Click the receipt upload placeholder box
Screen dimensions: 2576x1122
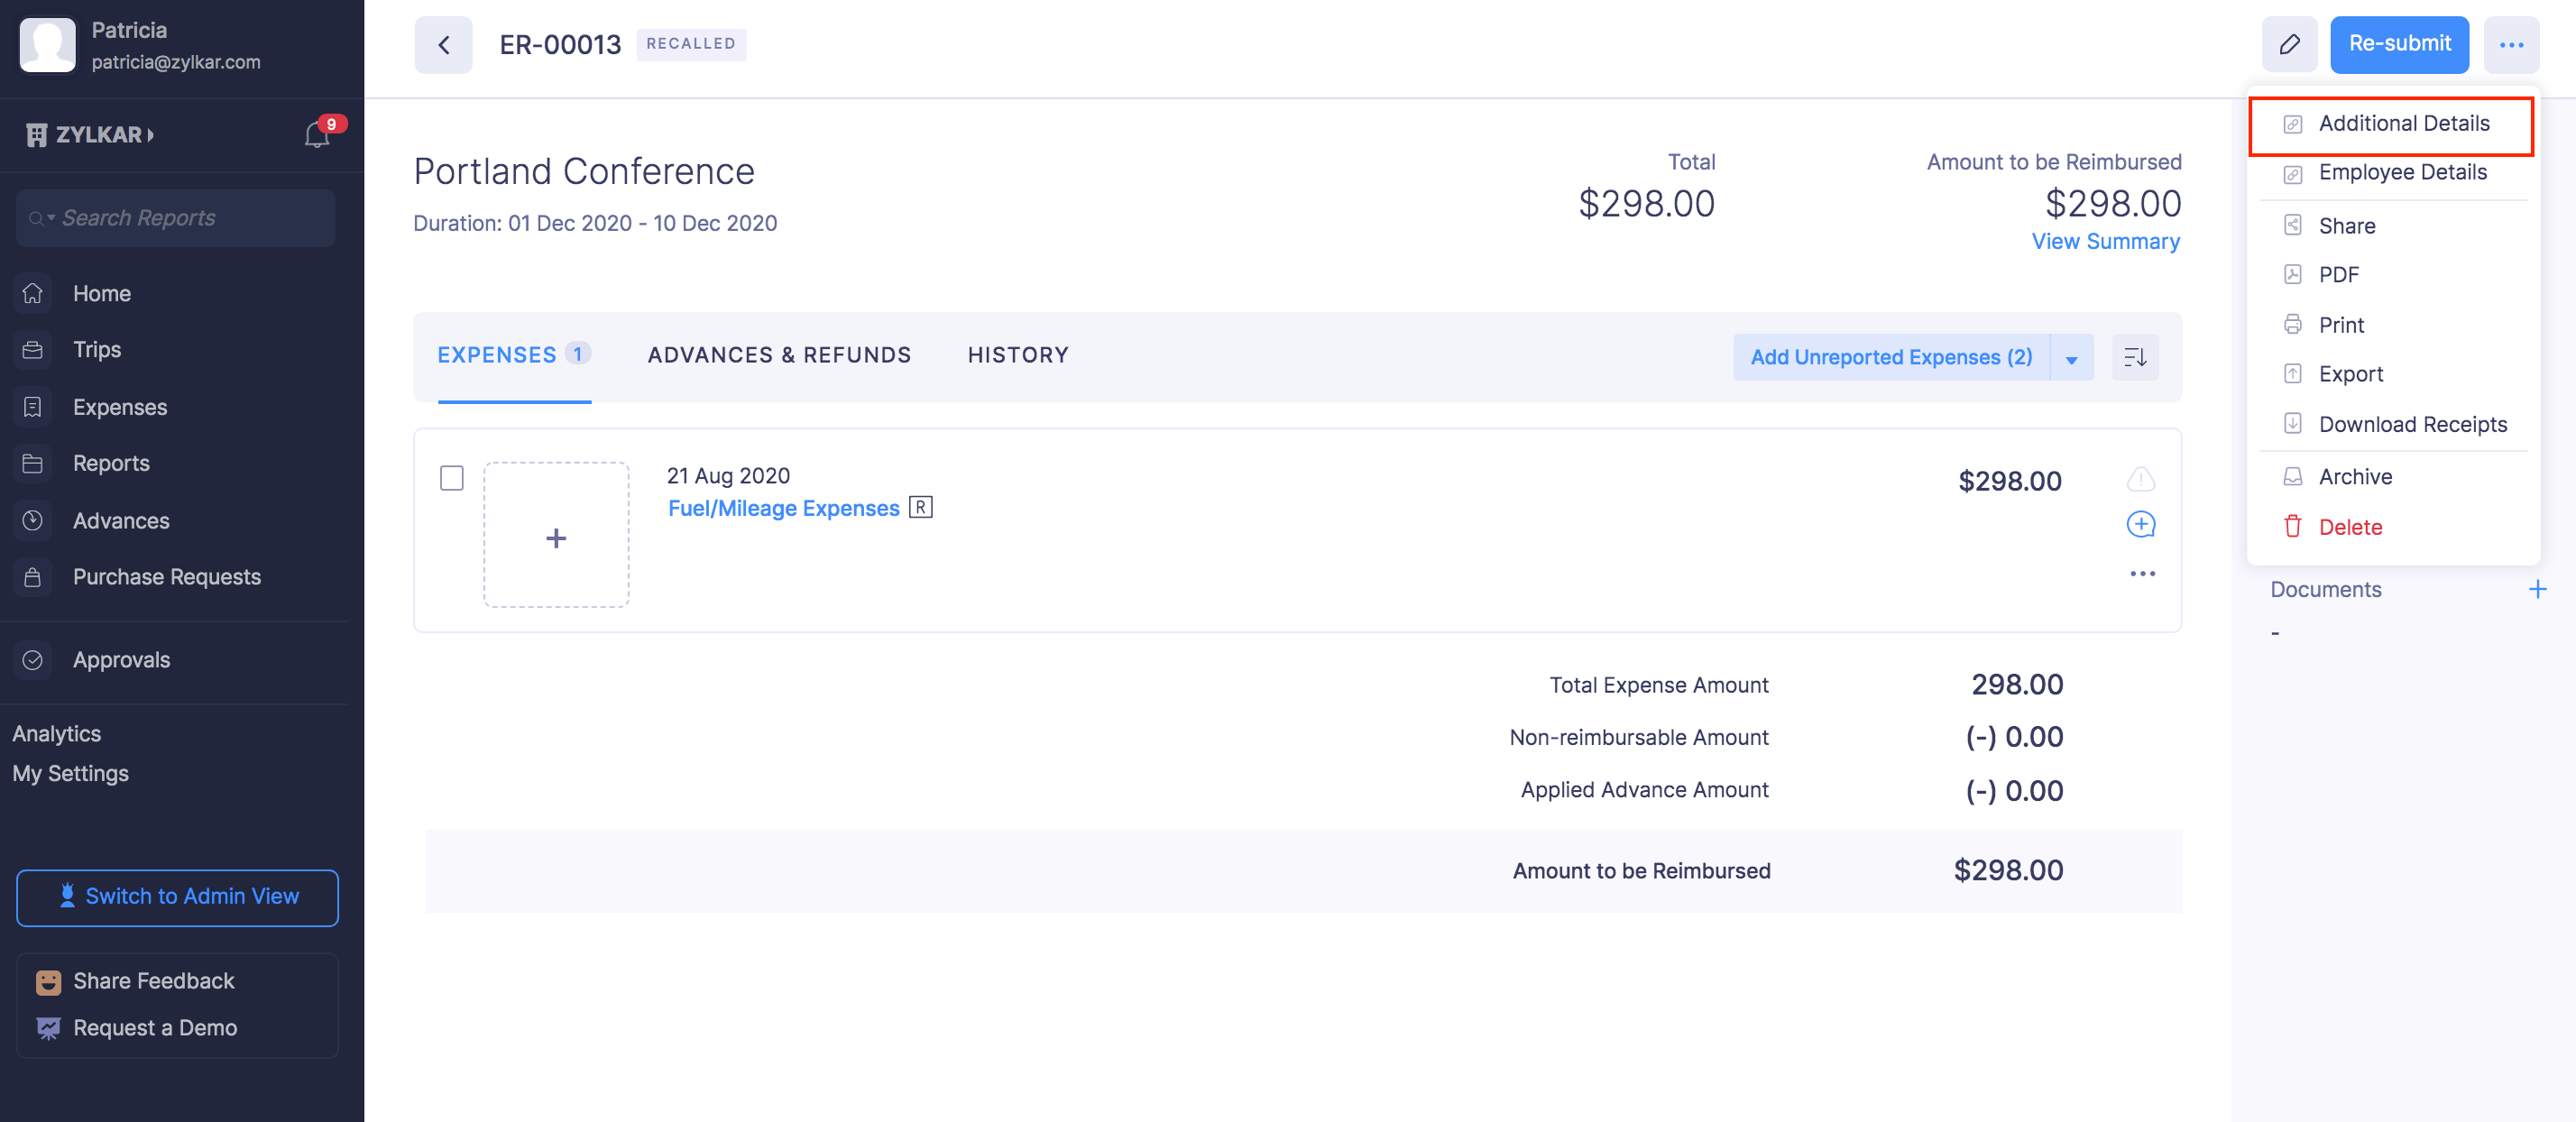coord(556,535)
